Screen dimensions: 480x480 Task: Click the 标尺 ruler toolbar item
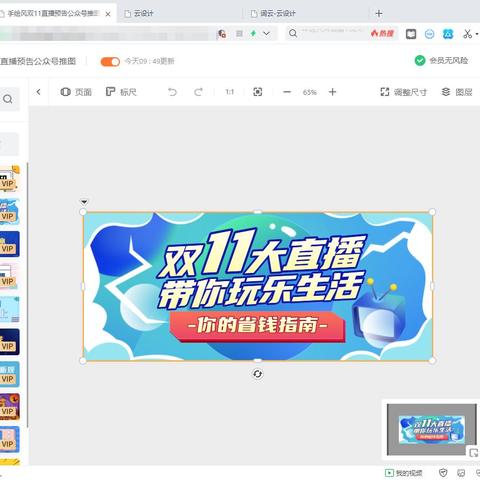pos(121,92)
